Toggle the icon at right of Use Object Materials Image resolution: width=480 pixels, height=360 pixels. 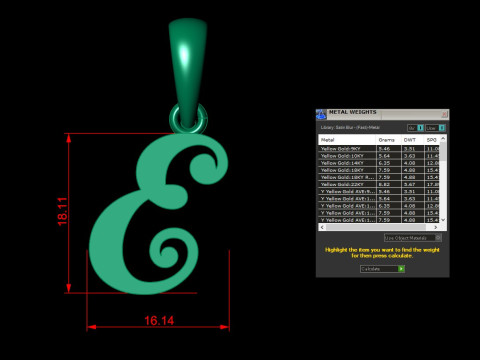[438, 238]
